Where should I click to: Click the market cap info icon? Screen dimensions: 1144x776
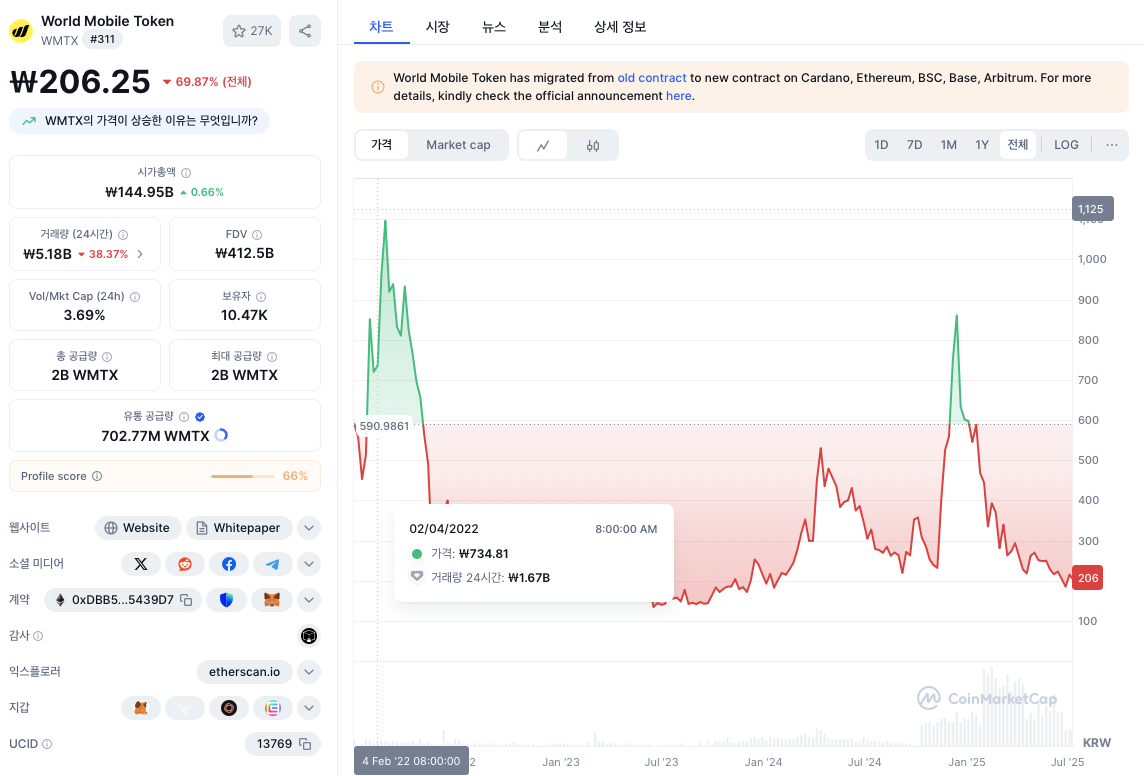click(186, 173)
